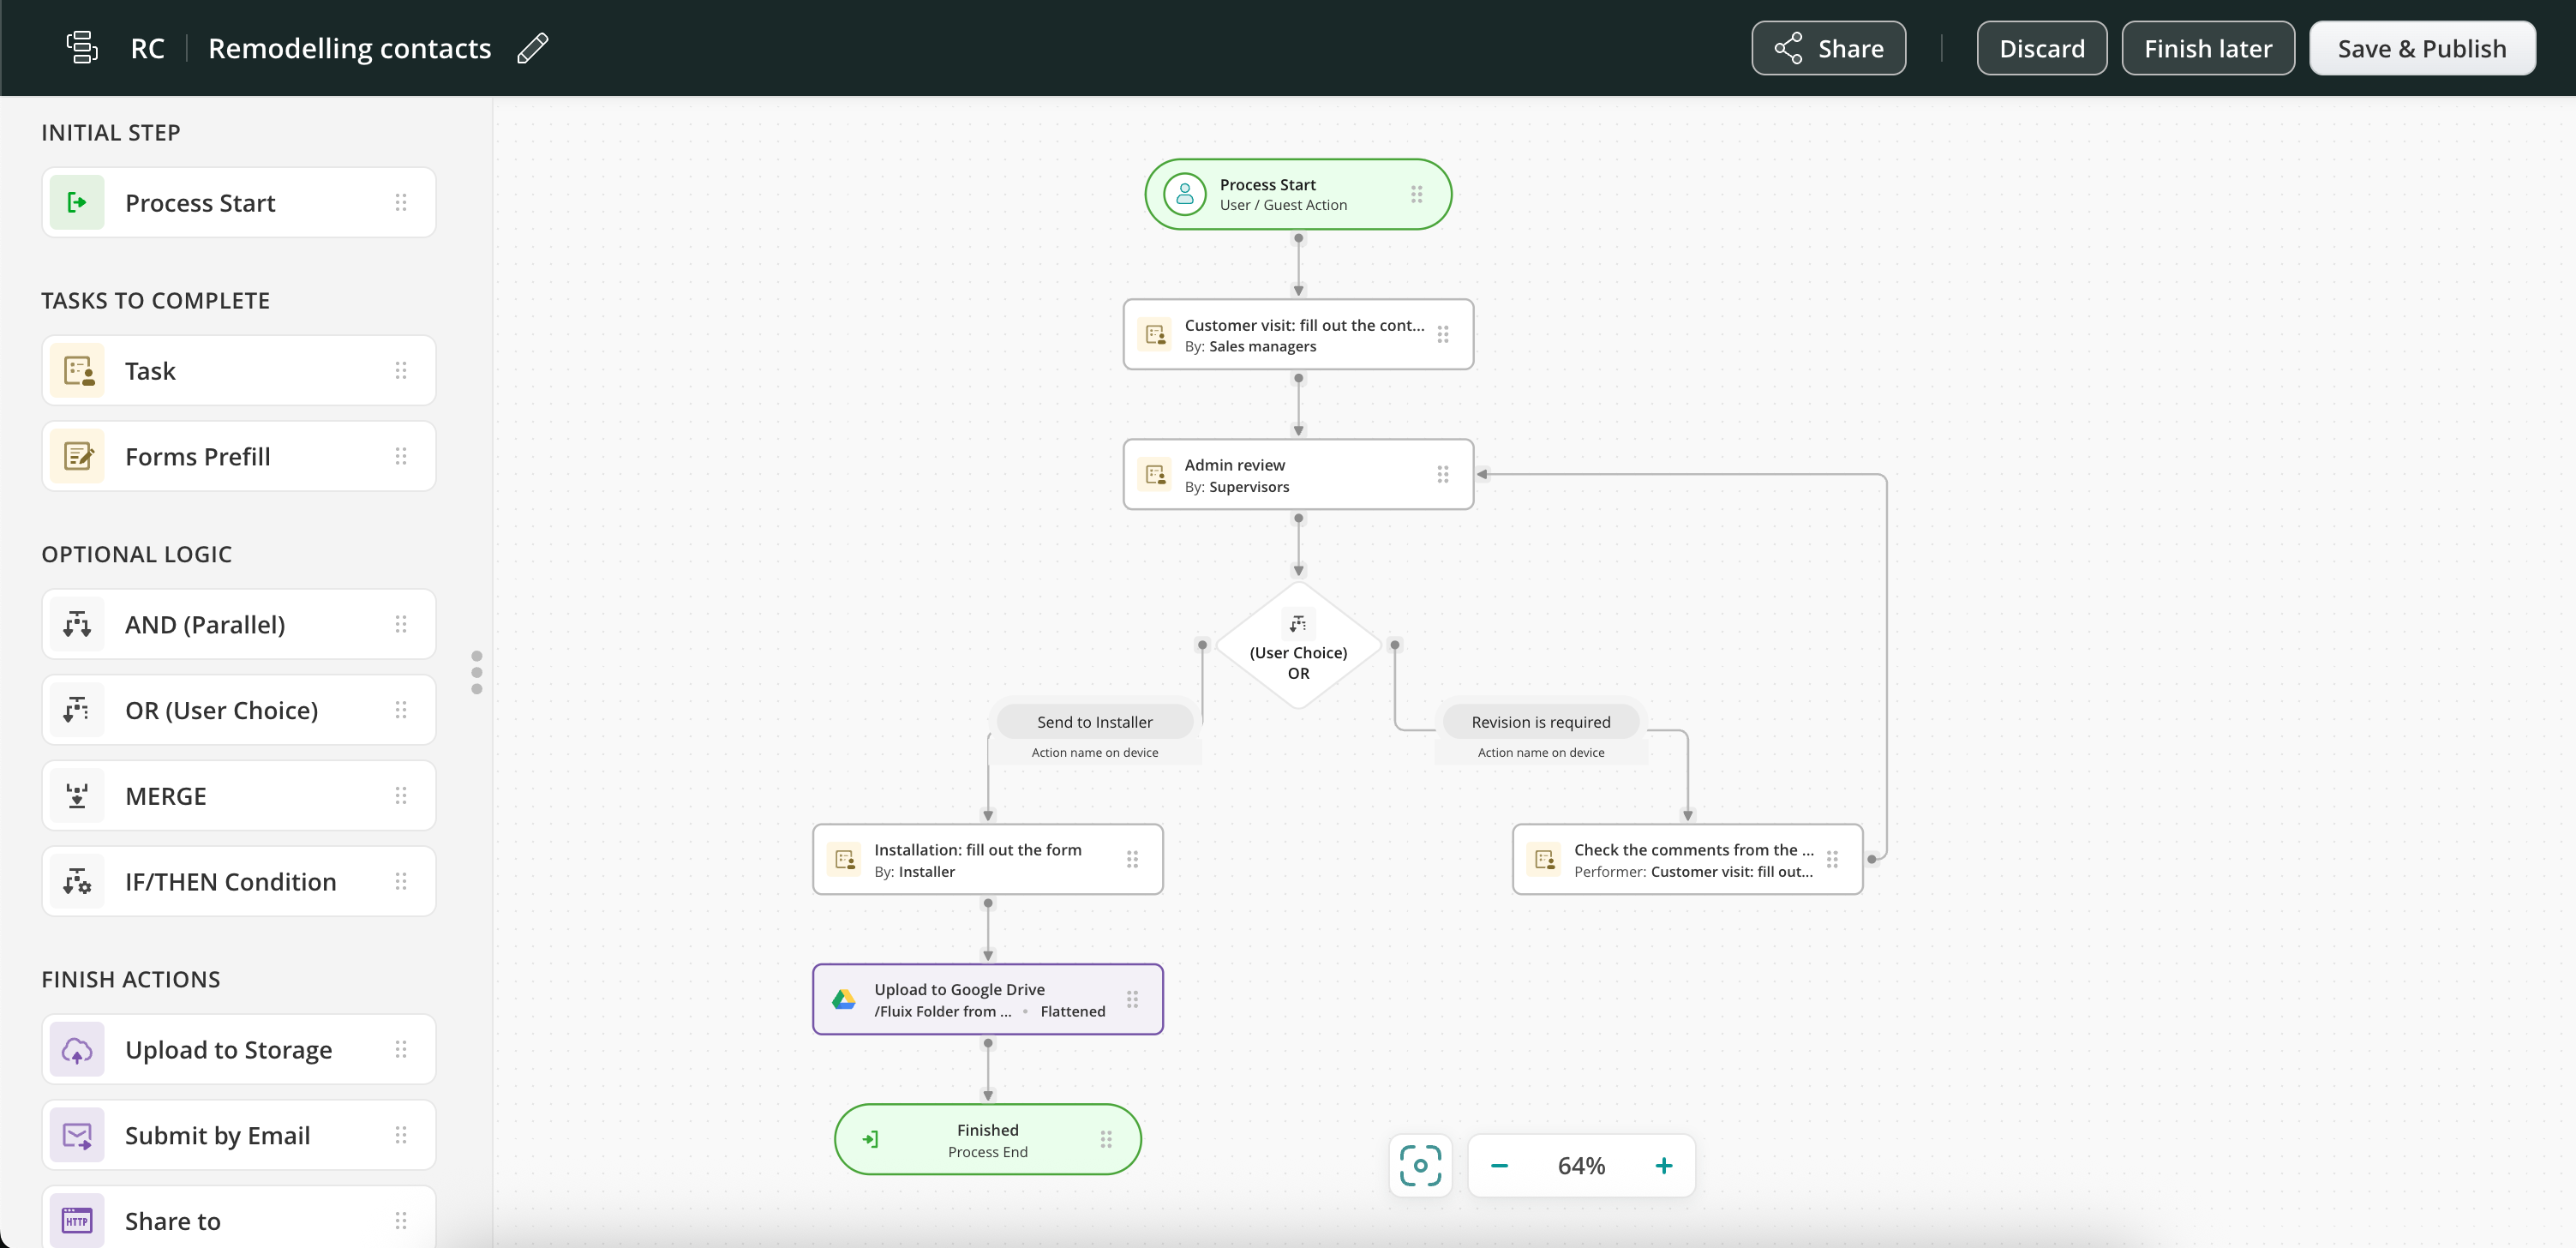Click the AND (Parallel) icon

[x=77, y=625]
